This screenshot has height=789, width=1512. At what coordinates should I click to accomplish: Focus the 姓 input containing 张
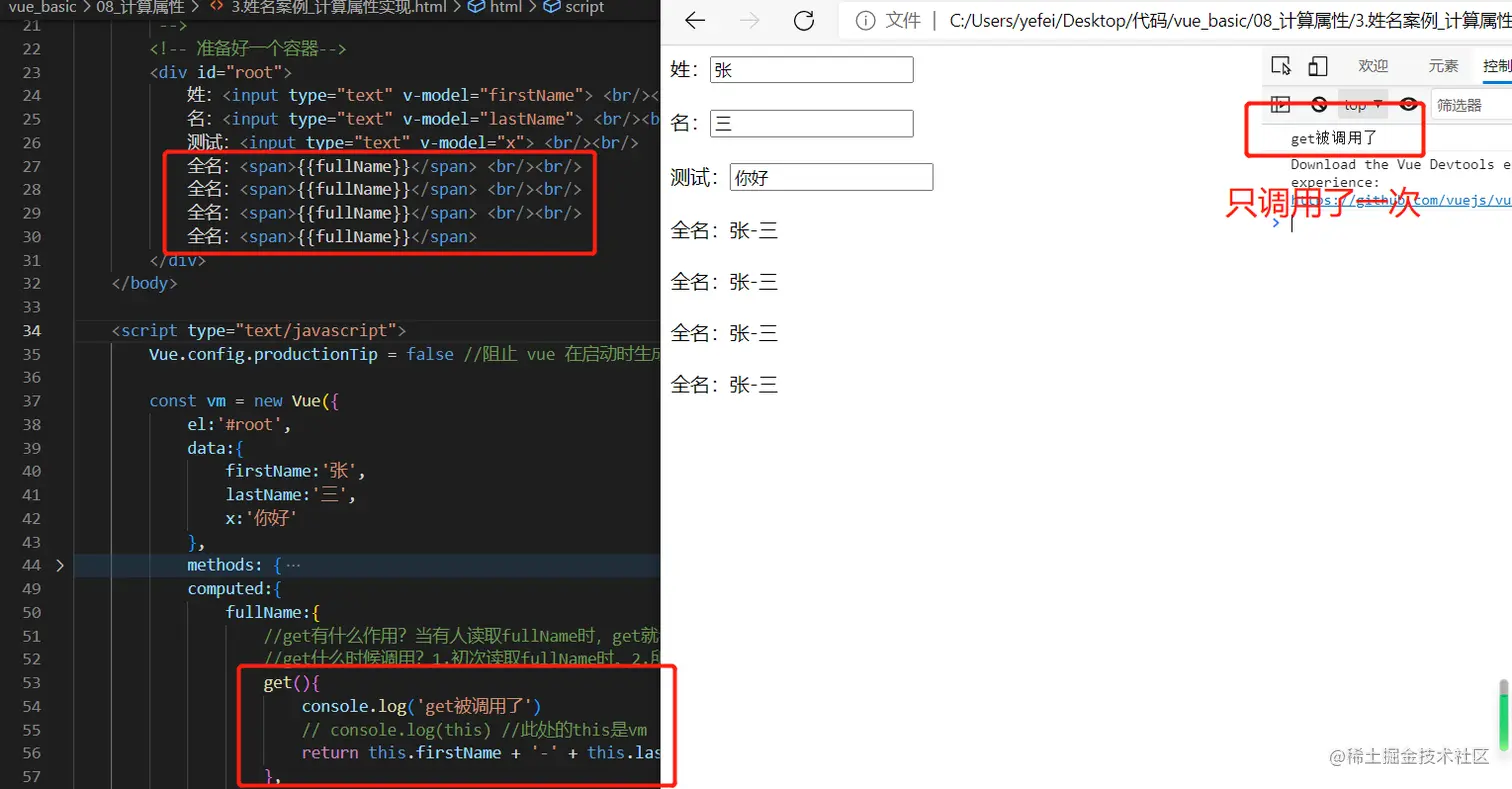coord(811,70)
